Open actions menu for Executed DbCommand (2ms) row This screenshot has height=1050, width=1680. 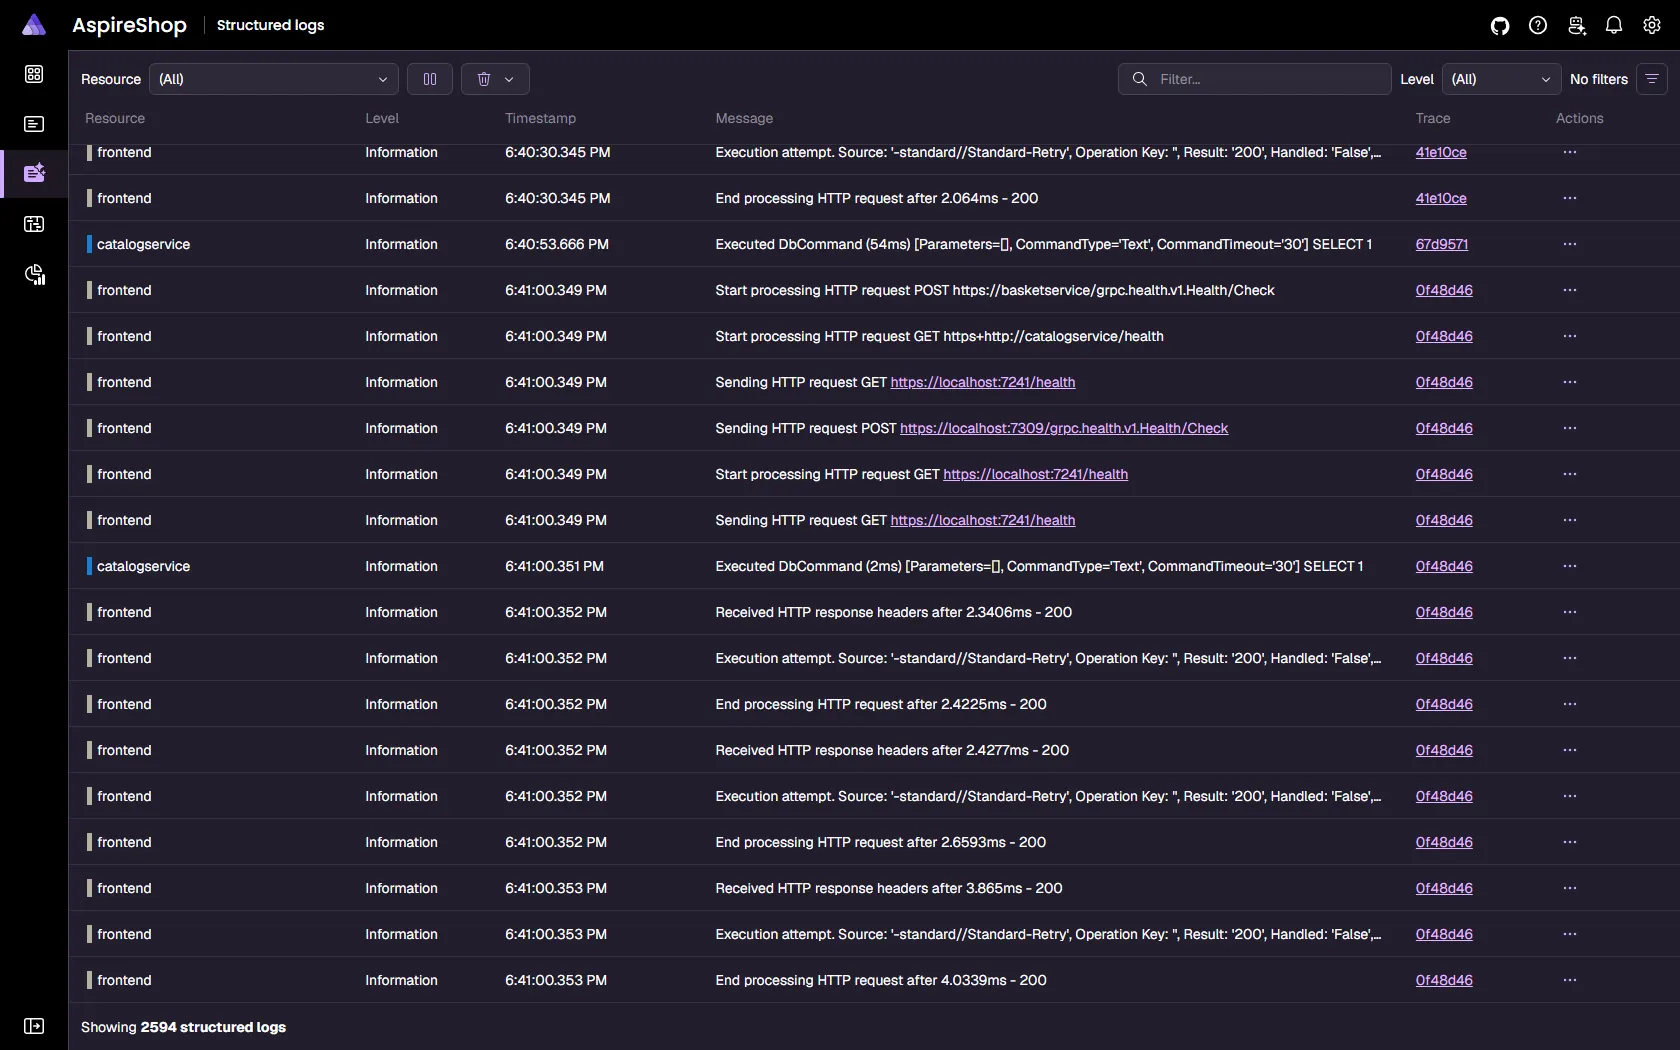1570,566
